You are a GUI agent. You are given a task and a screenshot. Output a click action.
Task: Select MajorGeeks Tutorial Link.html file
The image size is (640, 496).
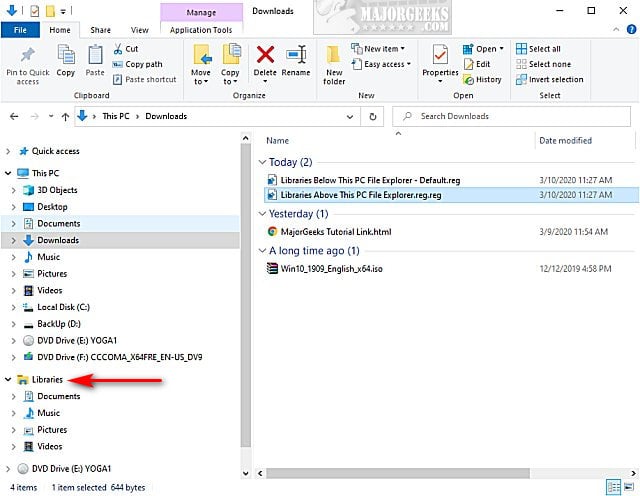(336, 232)
